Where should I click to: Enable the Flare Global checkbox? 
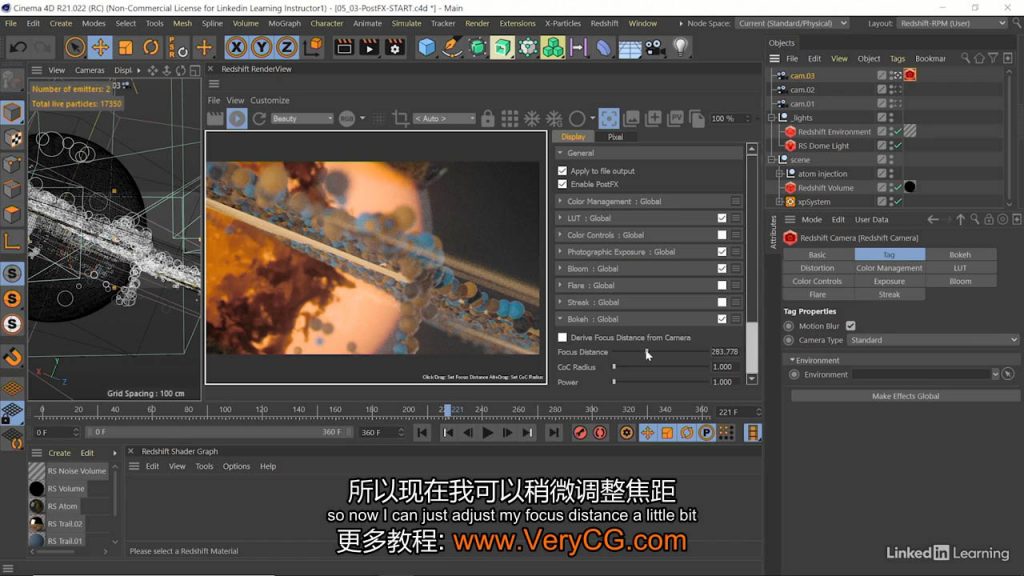coord(722,285)
